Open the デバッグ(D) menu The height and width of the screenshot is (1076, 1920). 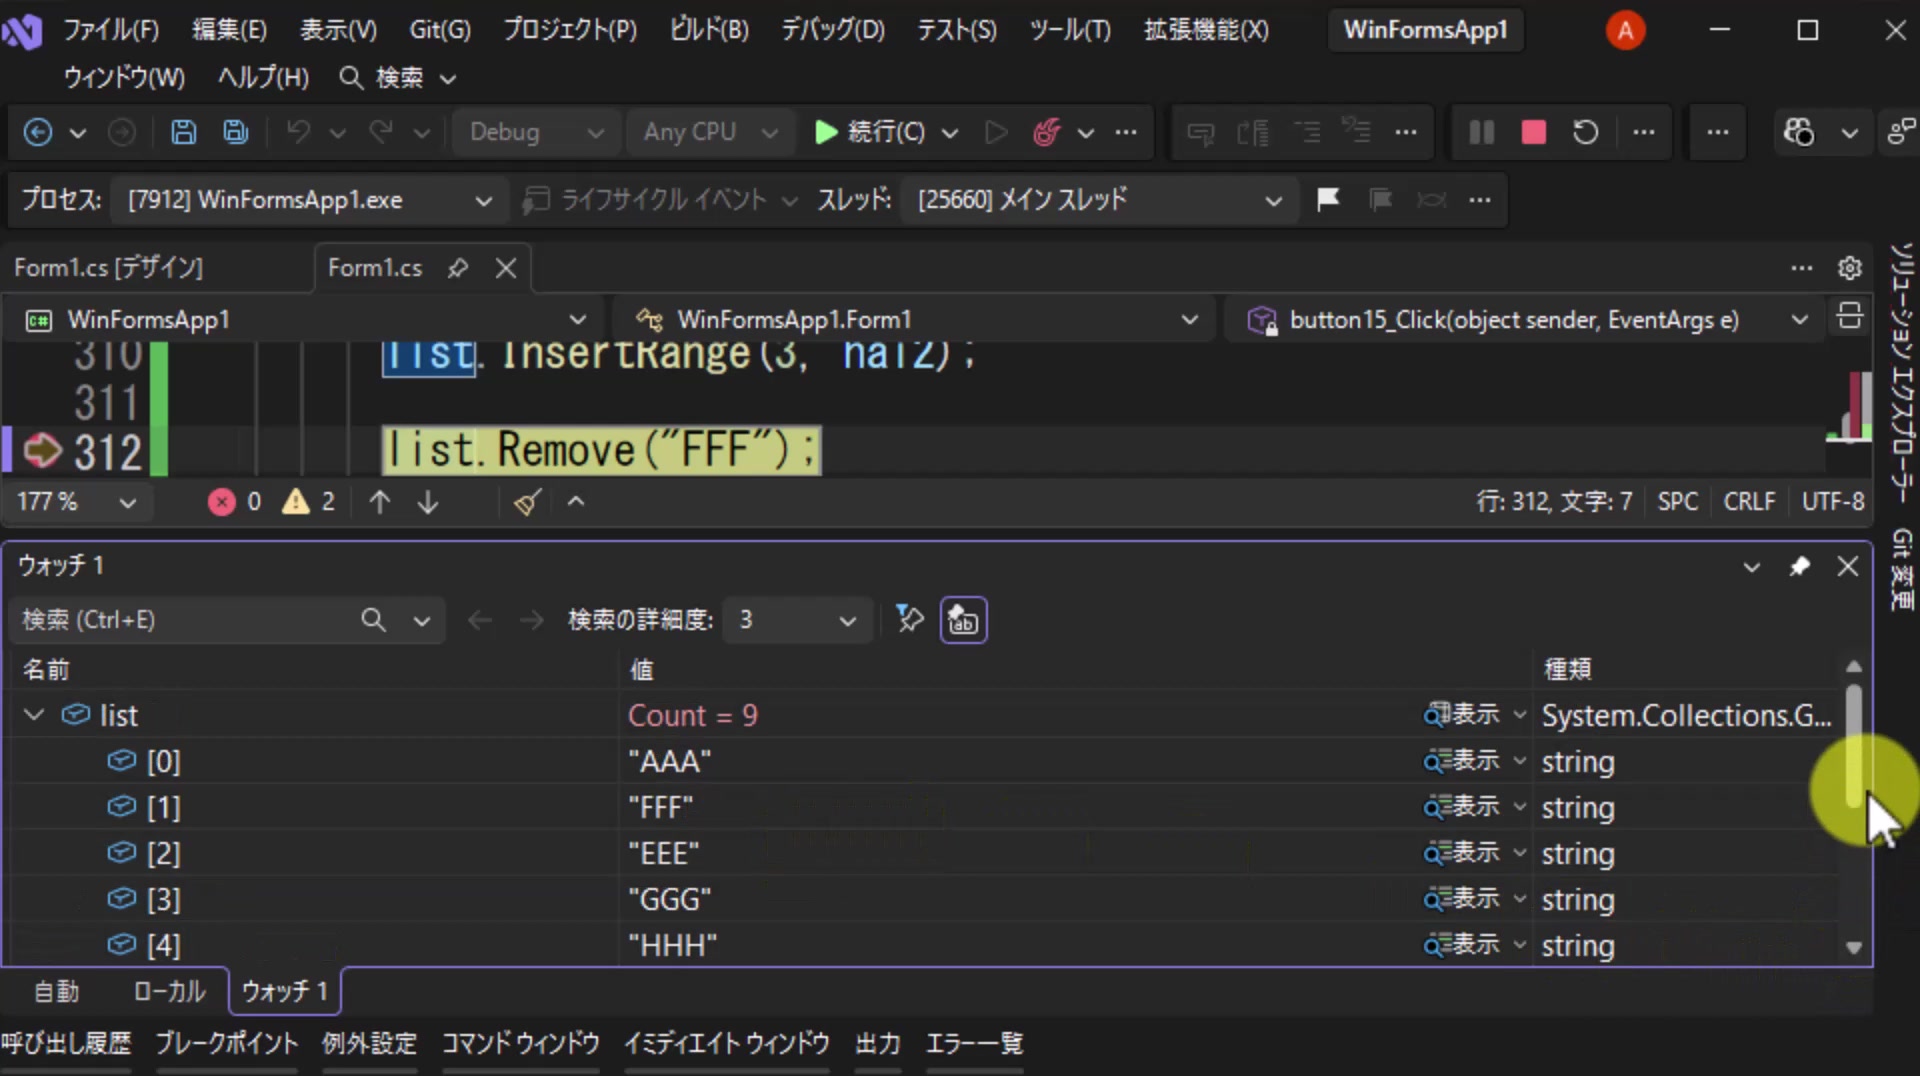pyautogui.click(x=833, y=30)
